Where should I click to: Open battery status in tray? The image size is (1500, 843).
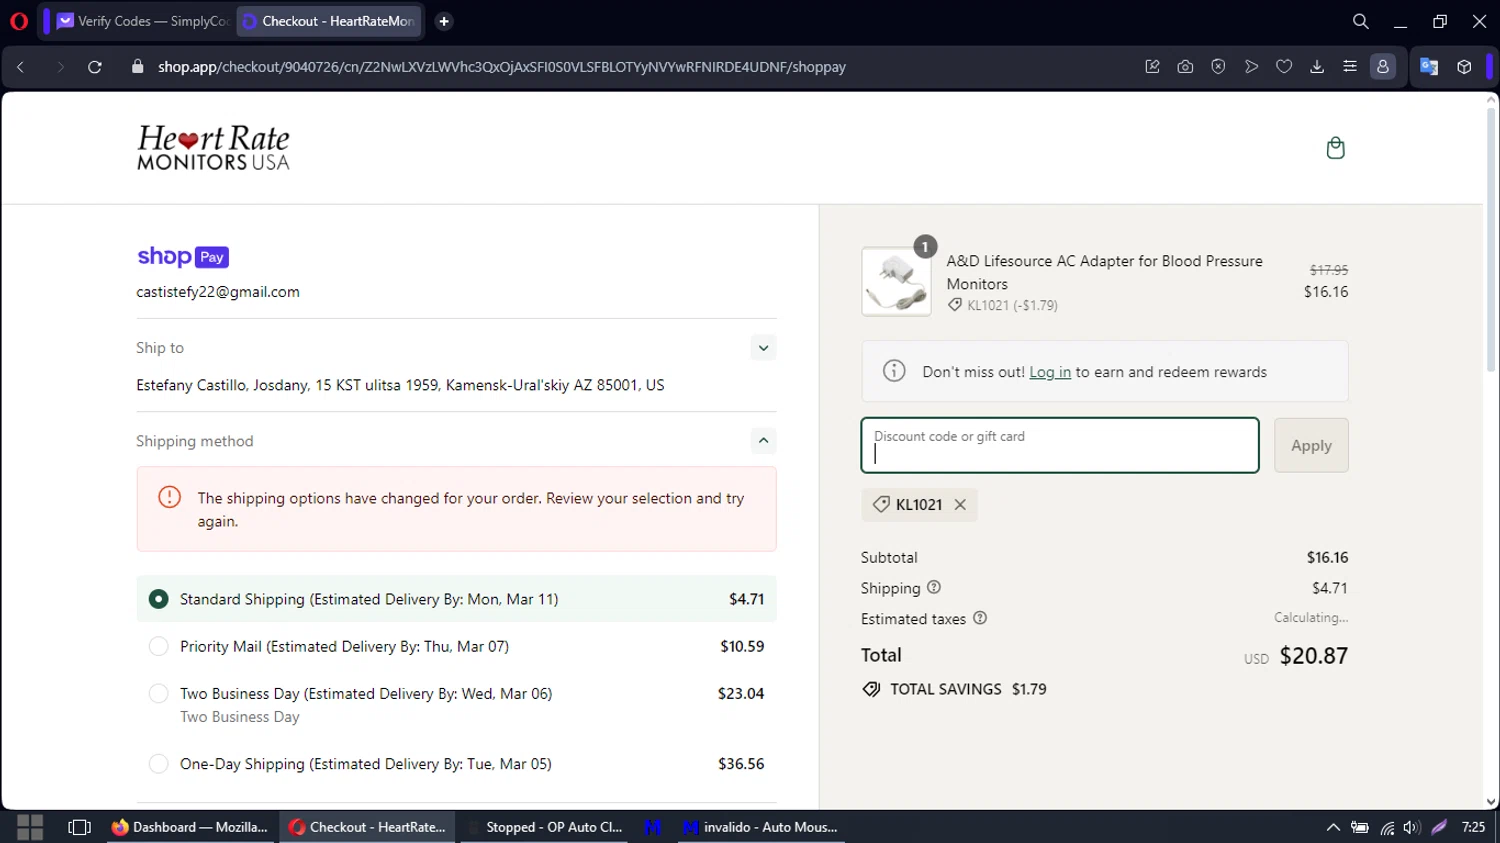(x=1360, y=827)
